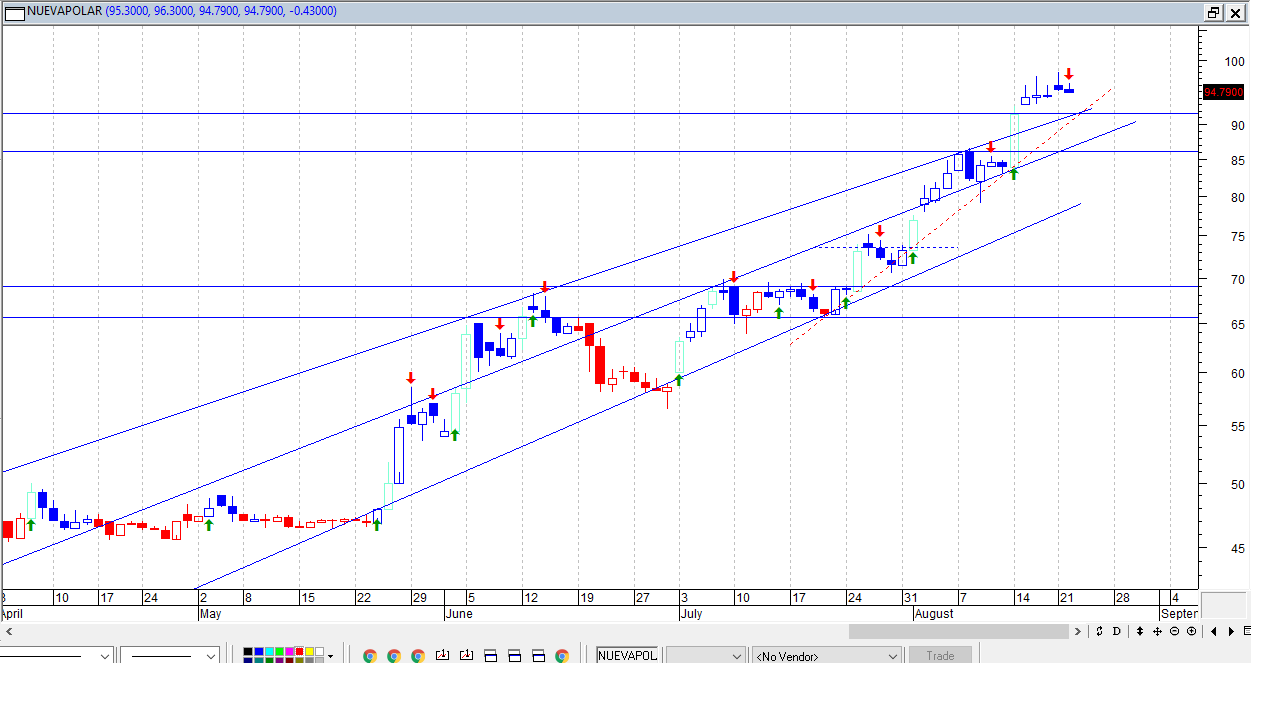The width and height of the screenshot is (1276, 708).
Task: Go to previous chart with left triangle
Action: click(1214, 631)
